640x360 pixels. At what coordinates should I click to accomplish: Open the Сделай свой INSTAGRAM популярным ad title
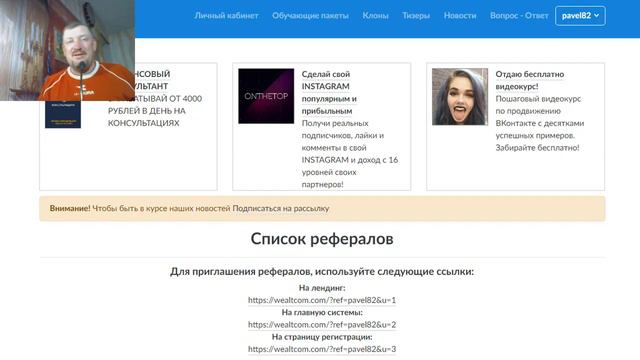point(329,92)
